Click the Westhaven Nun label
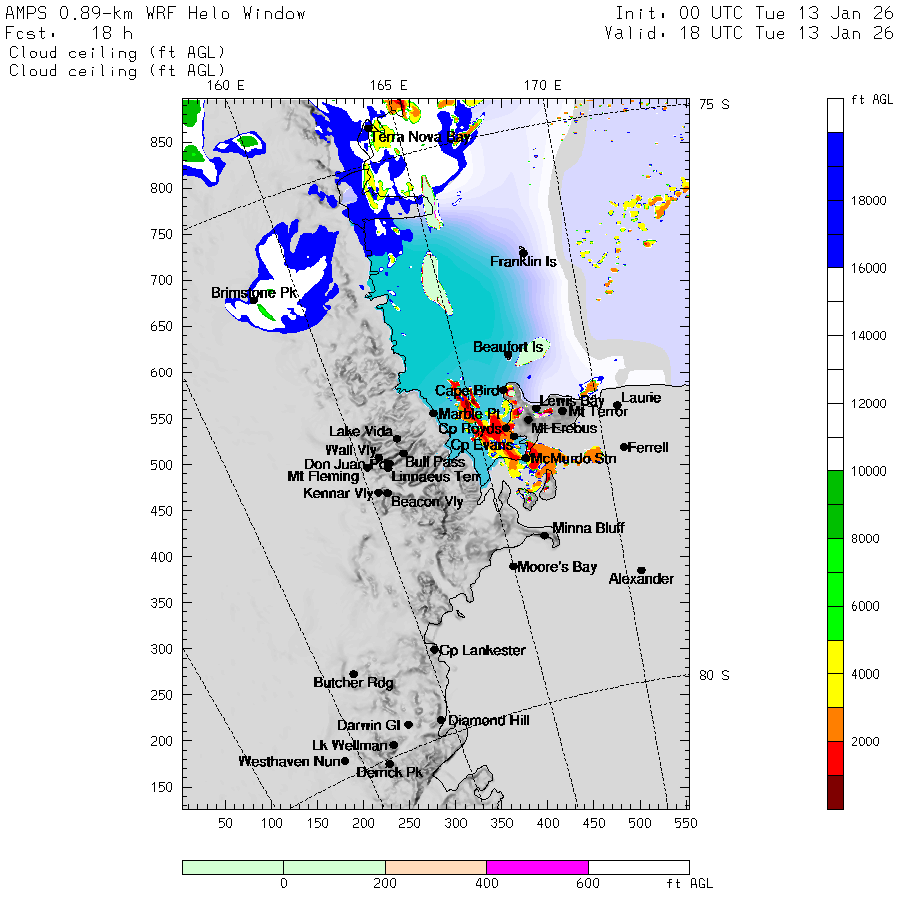900x900 pixels. tap(289, 761)
